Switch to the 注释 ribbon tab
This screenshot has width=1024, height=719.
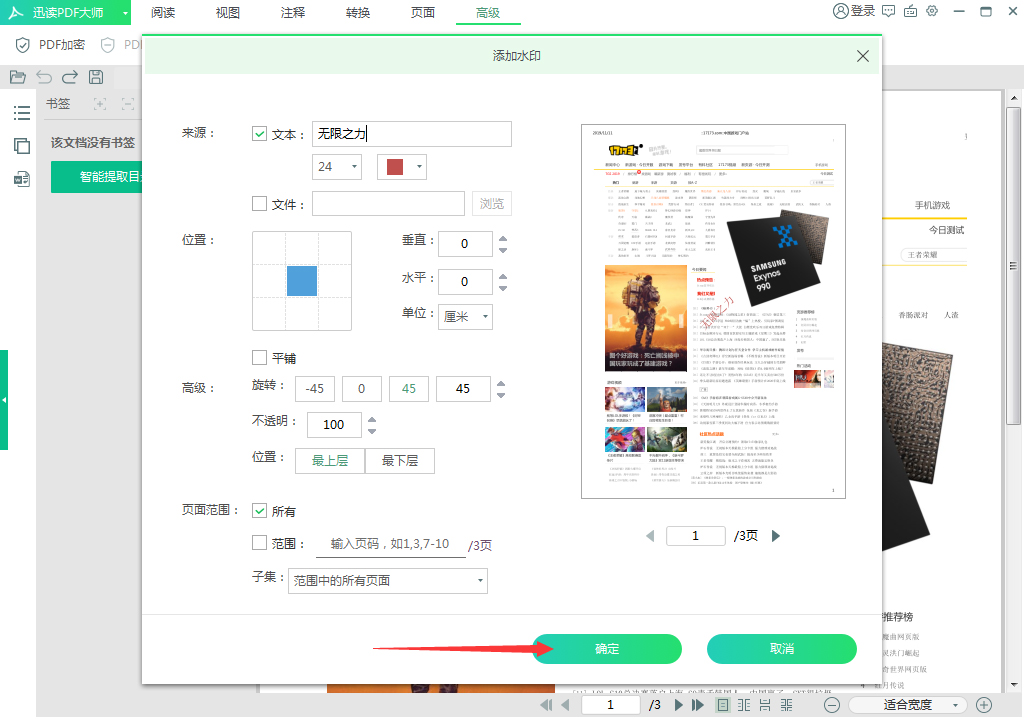[292, 14]
